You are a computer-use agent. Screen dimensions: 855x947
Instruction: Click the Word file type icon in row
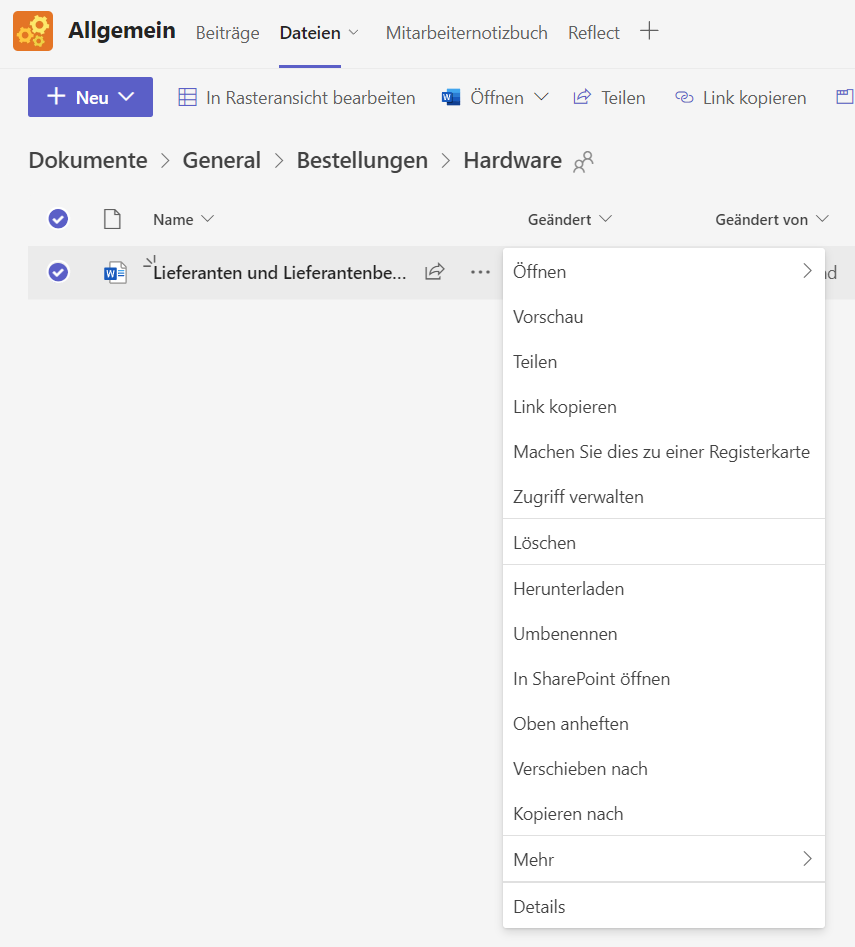tap(116, 272)
